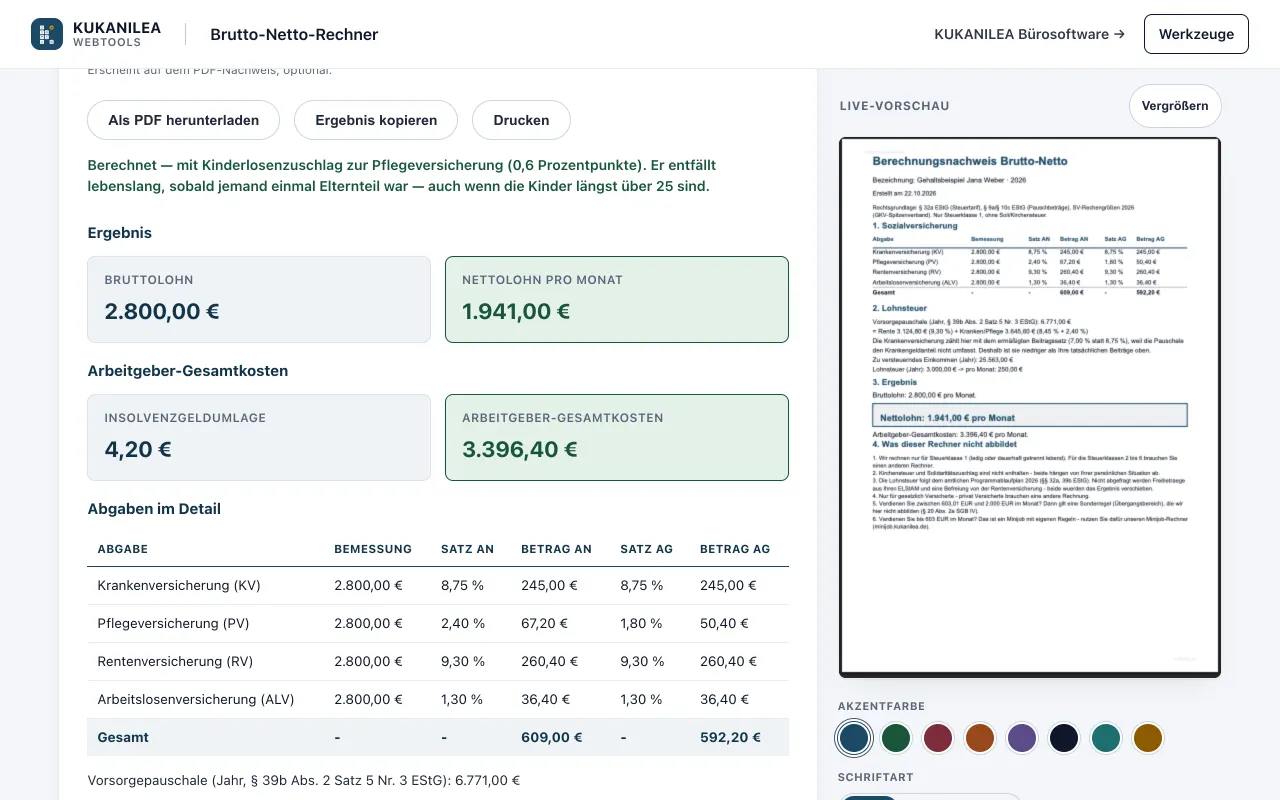Click Als PDF herunterladen button
The image size is (1280, 800).
click(184, 120)
